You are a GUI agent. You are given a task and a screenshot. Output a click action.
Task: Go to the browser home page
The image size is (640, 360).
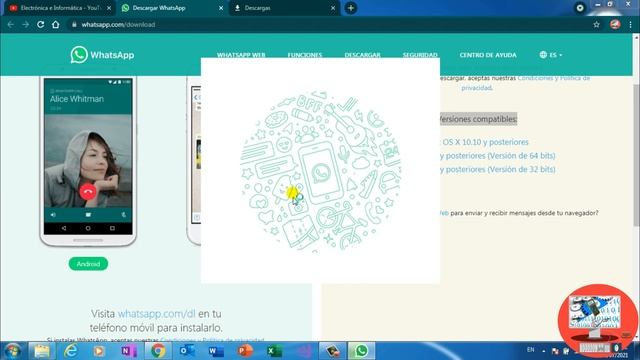(56, 24)
